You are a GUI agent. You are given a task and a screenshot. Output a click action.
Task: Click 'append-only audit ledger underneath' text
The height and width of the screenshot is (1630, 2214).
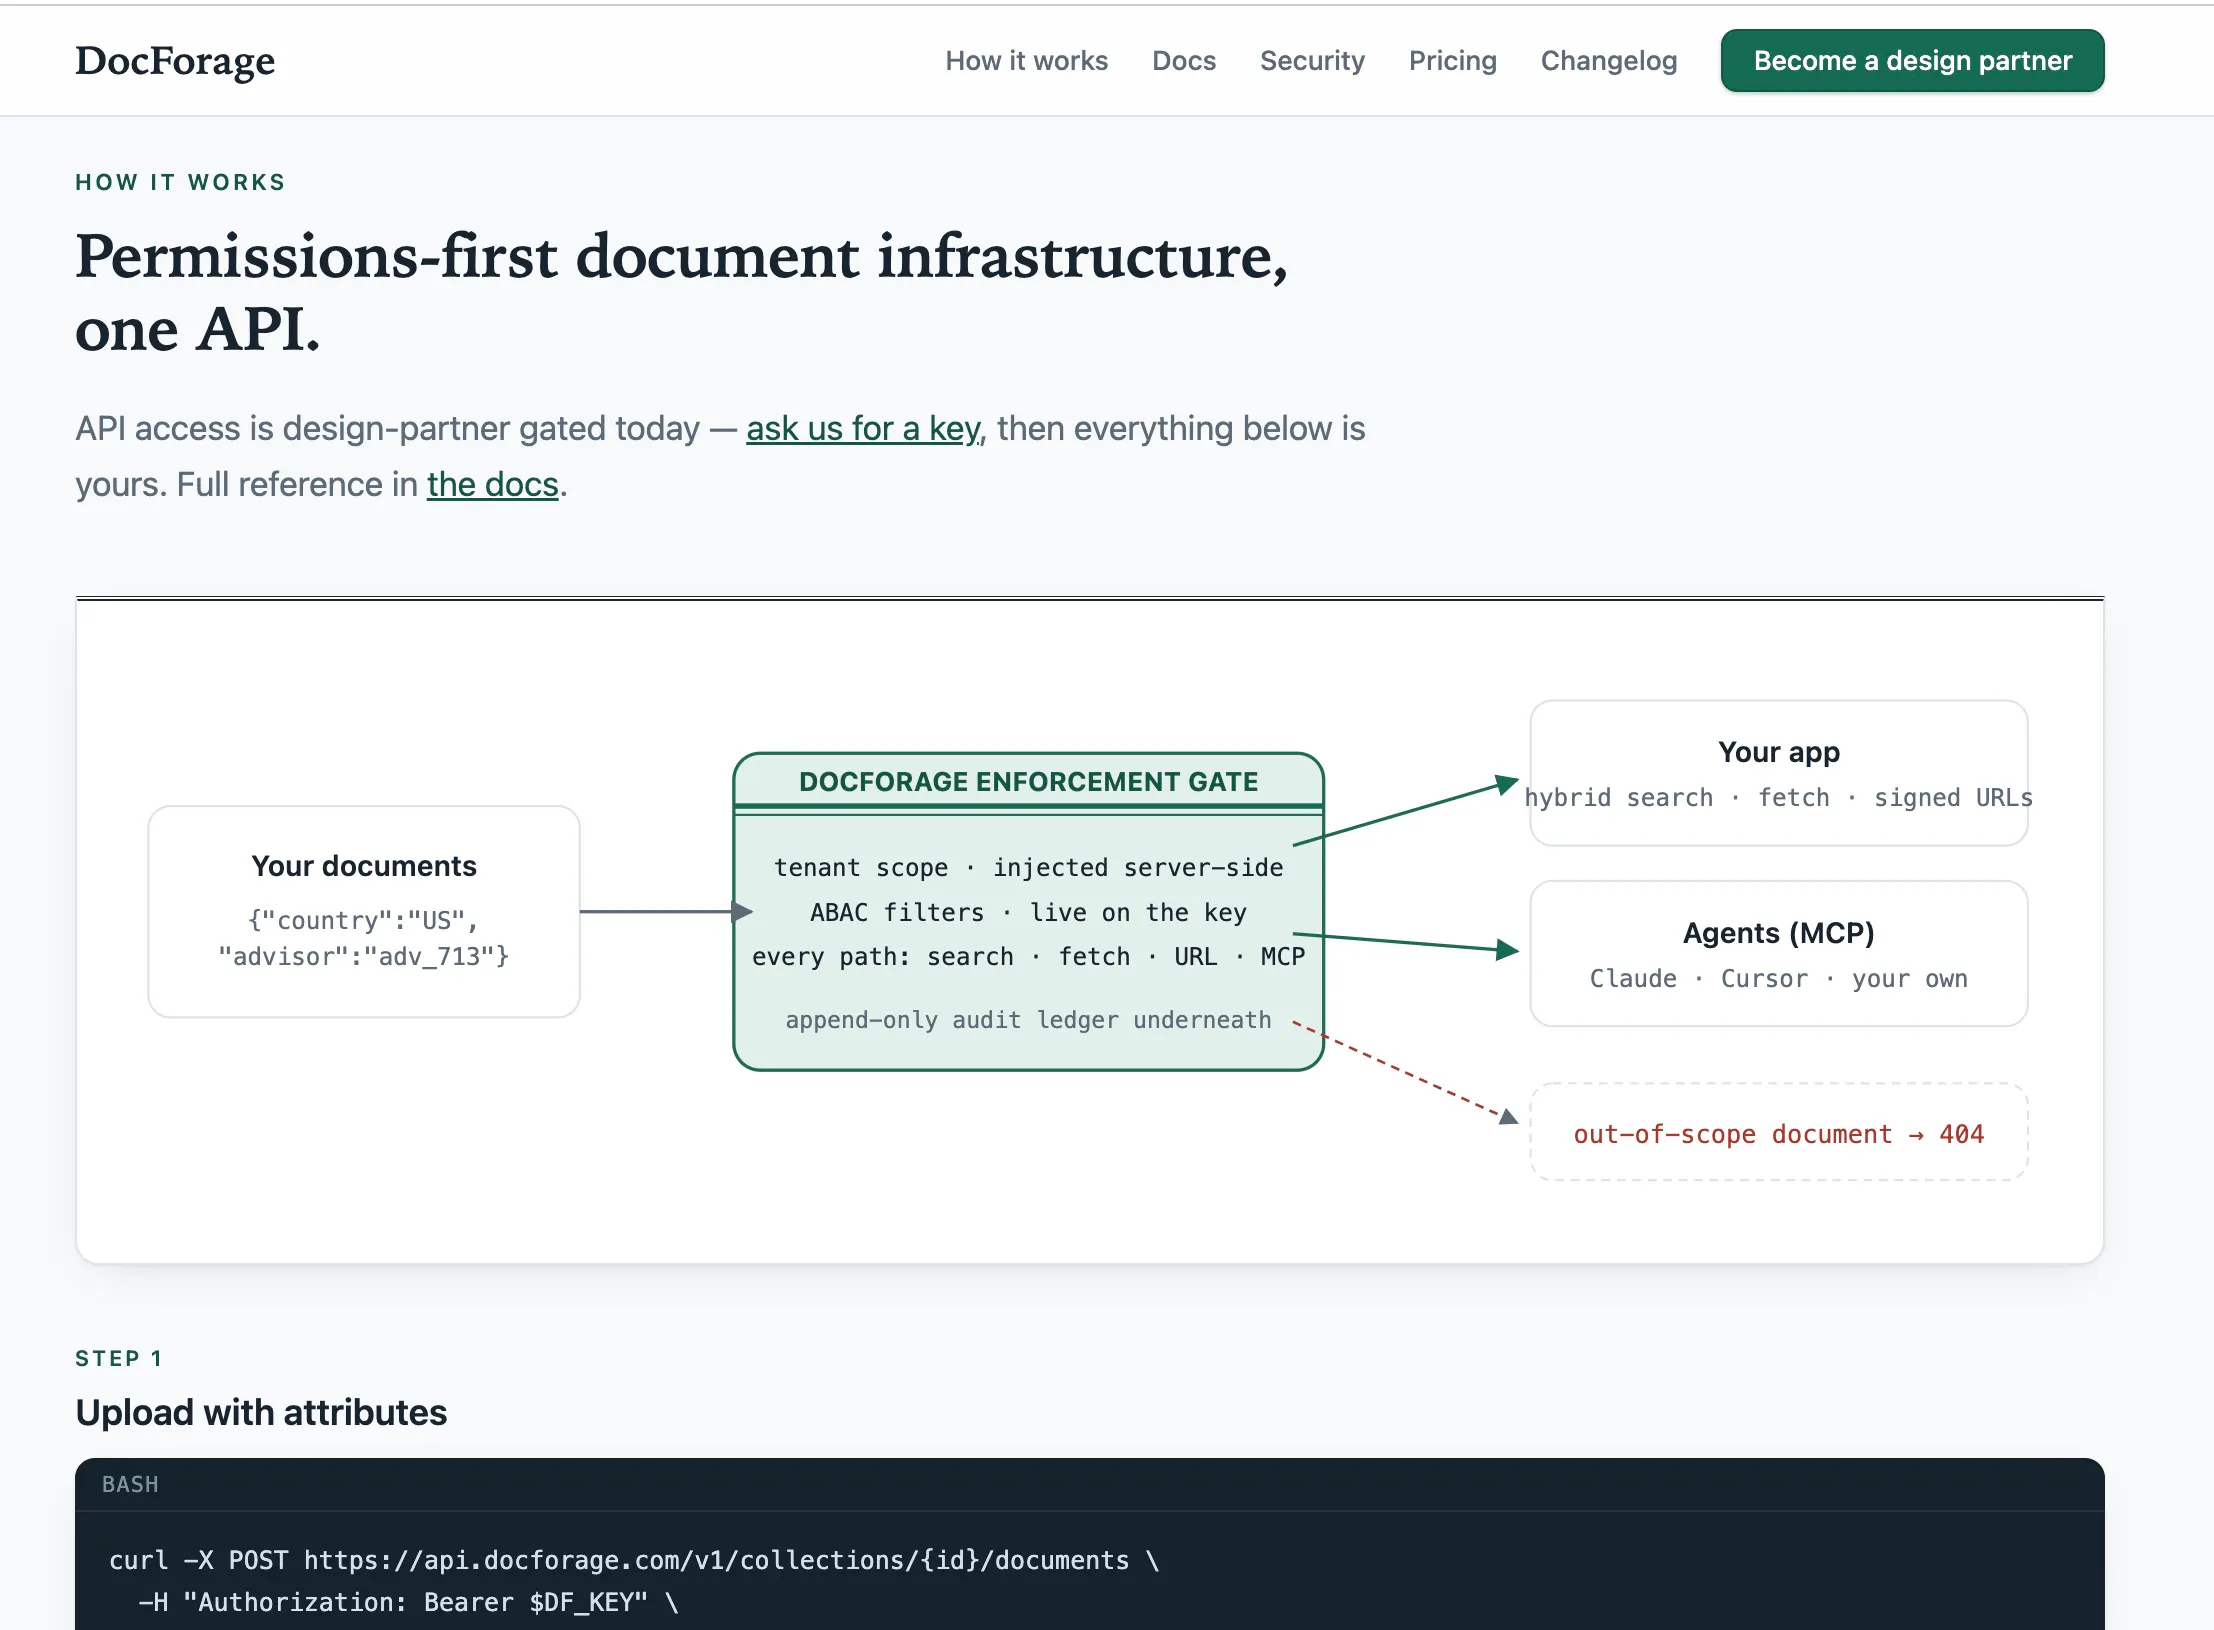coord(1028,1020)
